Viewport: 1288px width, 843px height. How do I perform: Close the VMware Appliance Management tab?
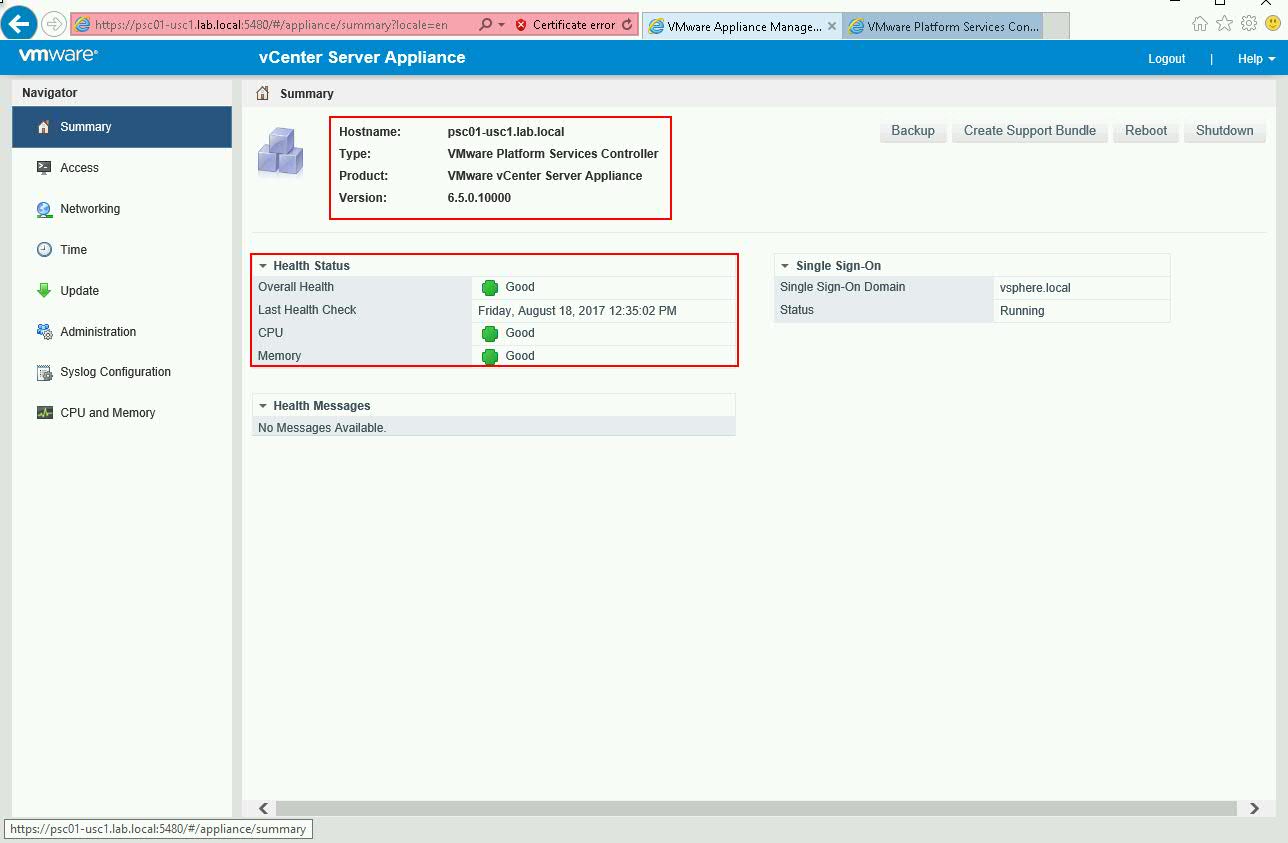point(832,27)
